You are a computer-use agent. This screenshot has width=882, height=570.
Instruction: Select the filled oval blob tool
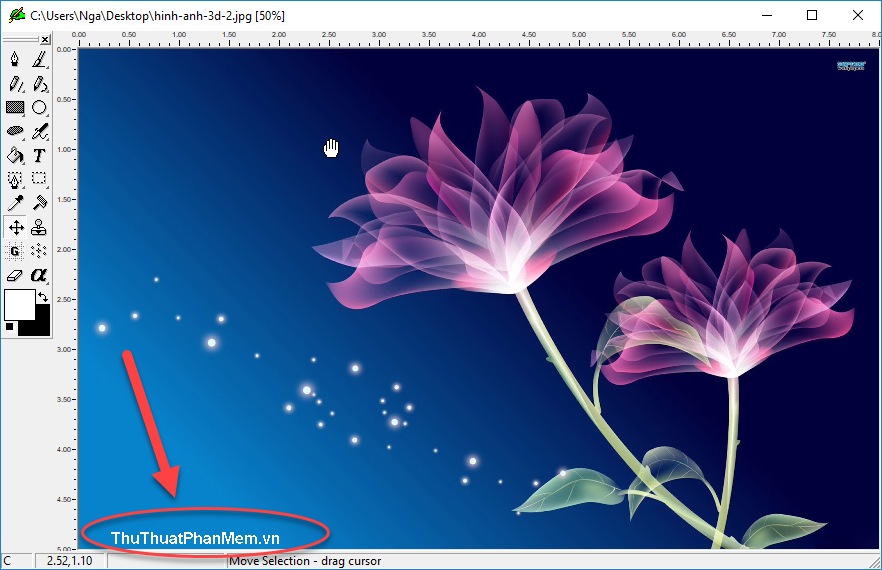15,131
